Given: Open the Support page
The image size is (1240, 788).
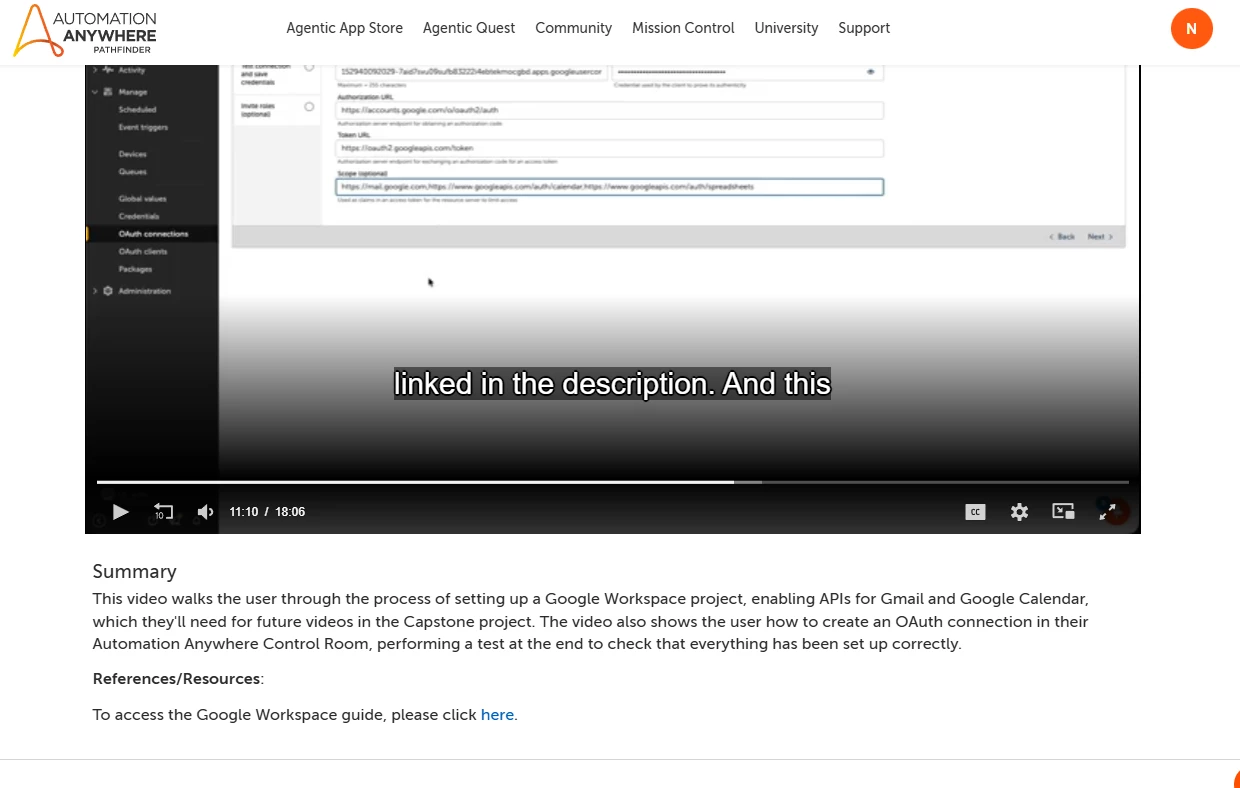Looking at the screenshot, I should (x=864, y=28).
